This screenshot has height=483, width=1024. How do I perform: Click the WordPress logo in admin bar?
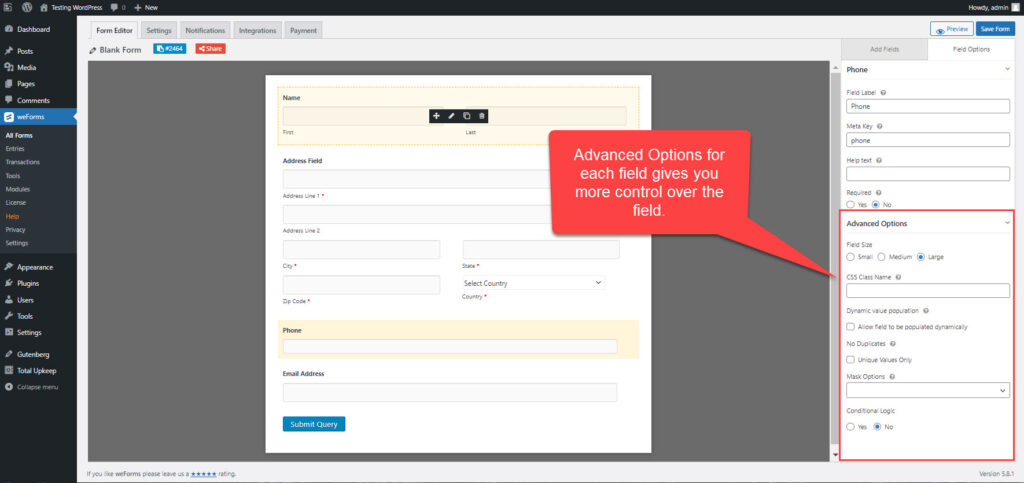click(x=27, y=8)
